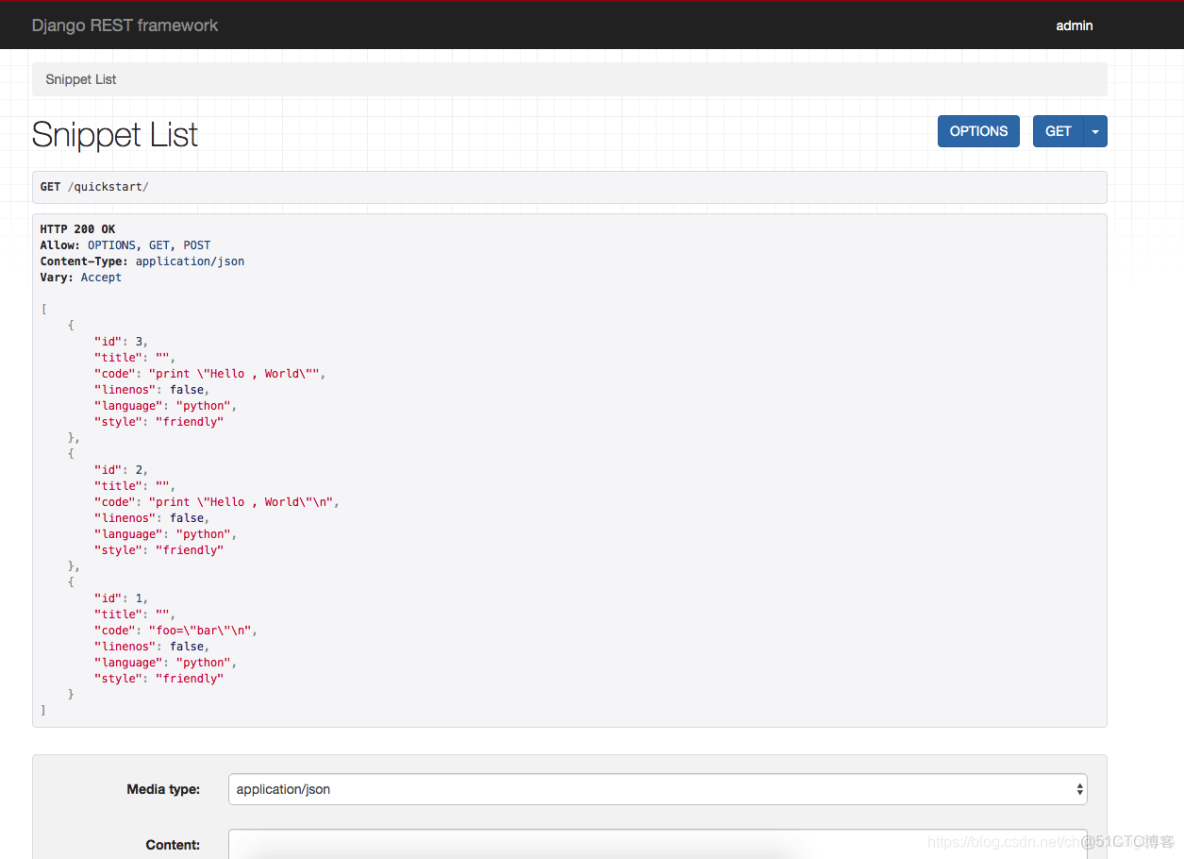Click the Vary: Accept header value

point(101,277)
